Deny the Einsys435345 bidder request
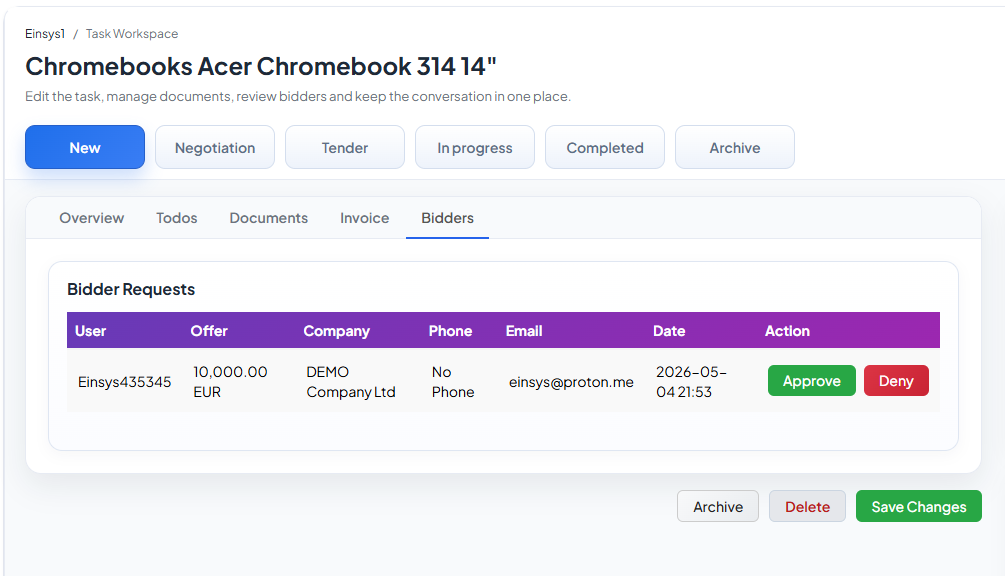 (x=896, y=381)
